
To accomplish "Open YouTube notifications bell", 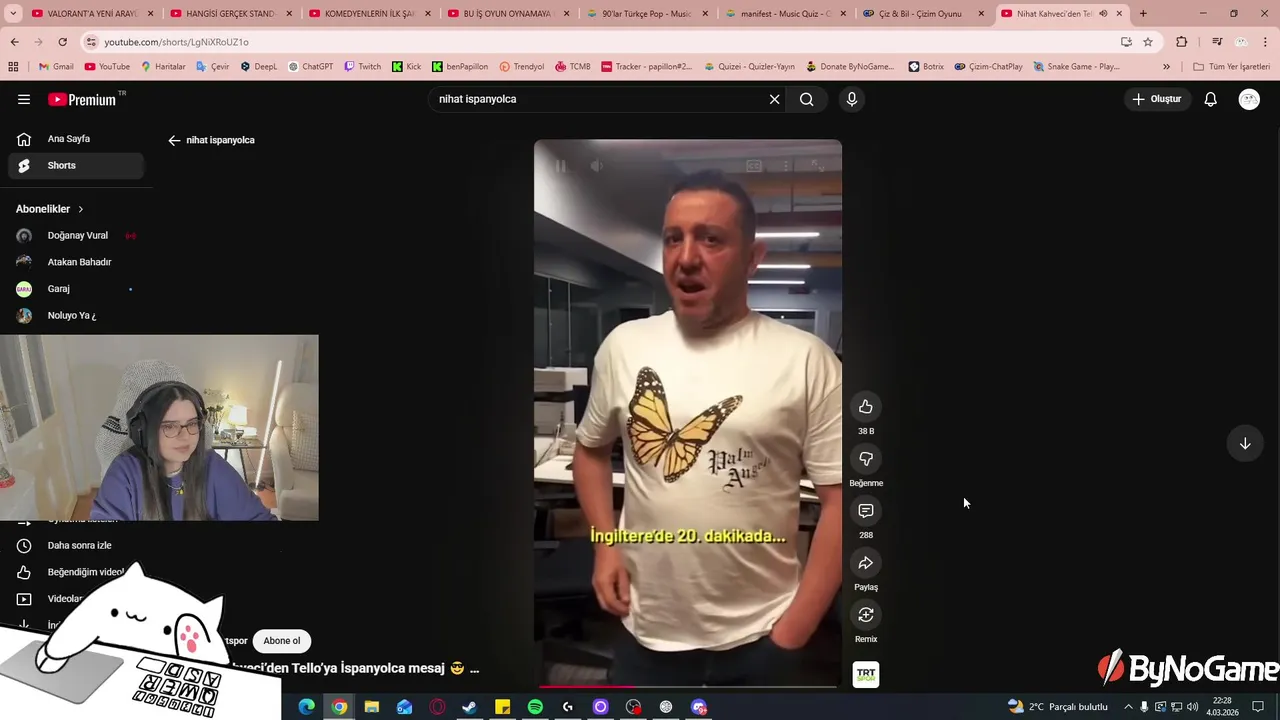I will [1210, 99].
